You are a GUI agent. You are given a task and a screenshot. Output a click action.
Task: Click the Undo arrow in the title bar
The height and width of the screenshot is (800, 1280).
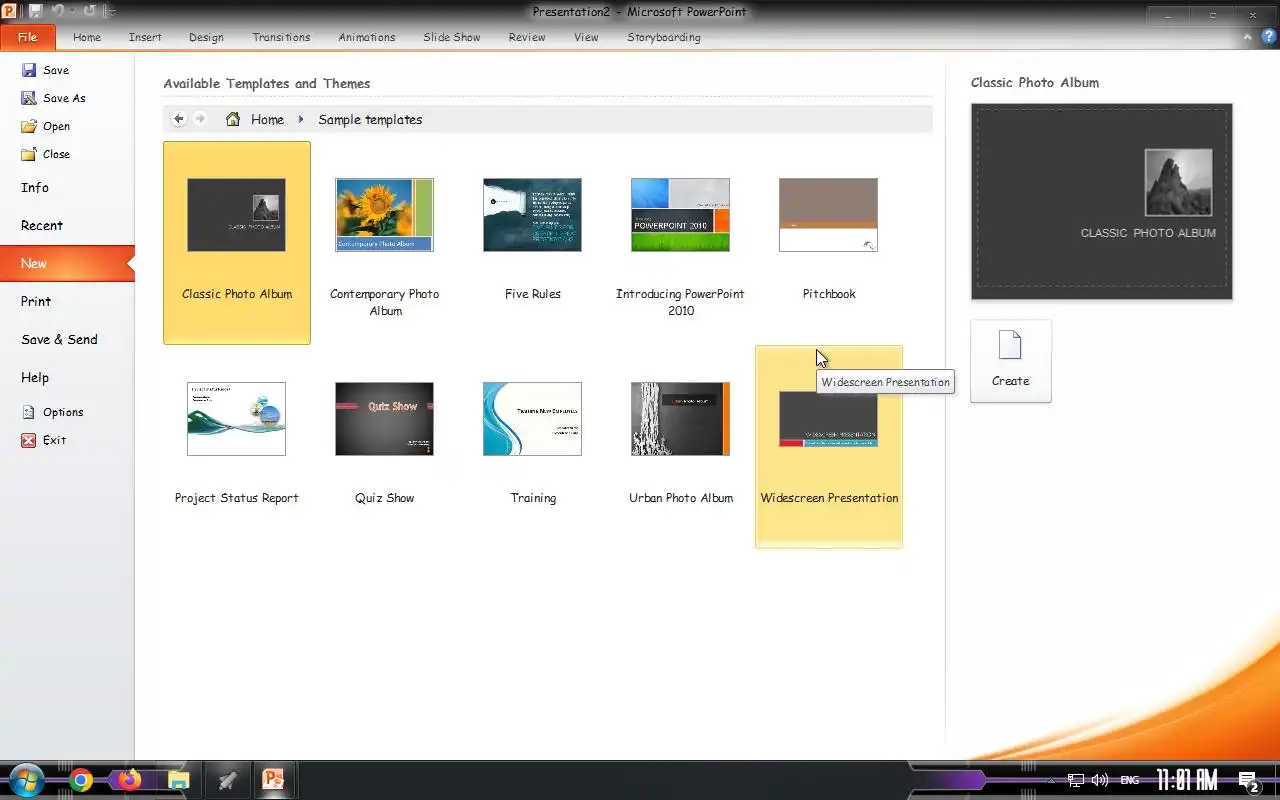coord(57,11)
